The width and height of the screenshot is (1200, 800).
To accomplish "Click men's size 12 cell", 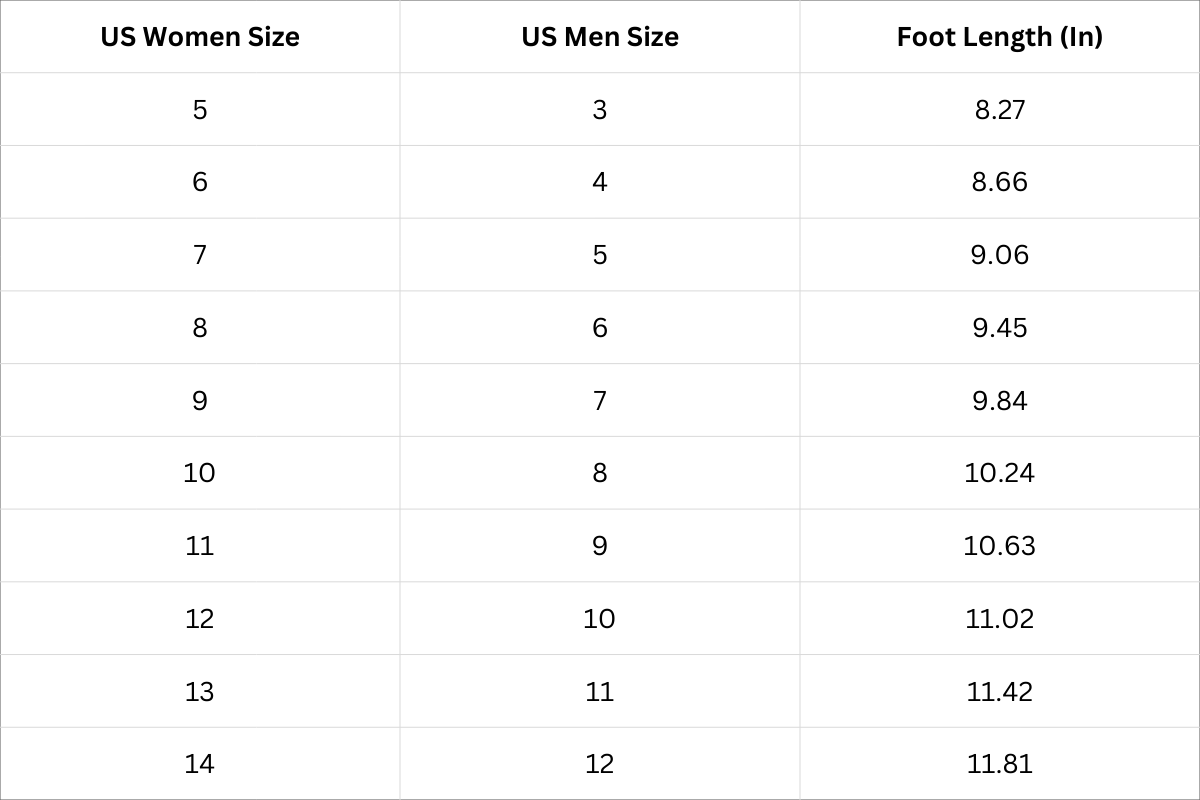I will 600,764.
